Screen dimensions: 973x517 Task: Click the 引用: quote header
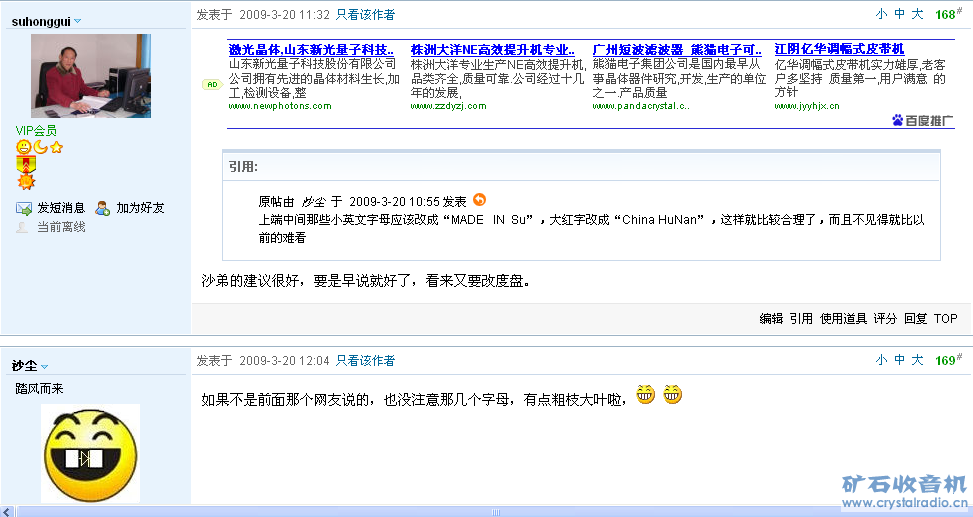pyautogui.click(x=243, y=166)
